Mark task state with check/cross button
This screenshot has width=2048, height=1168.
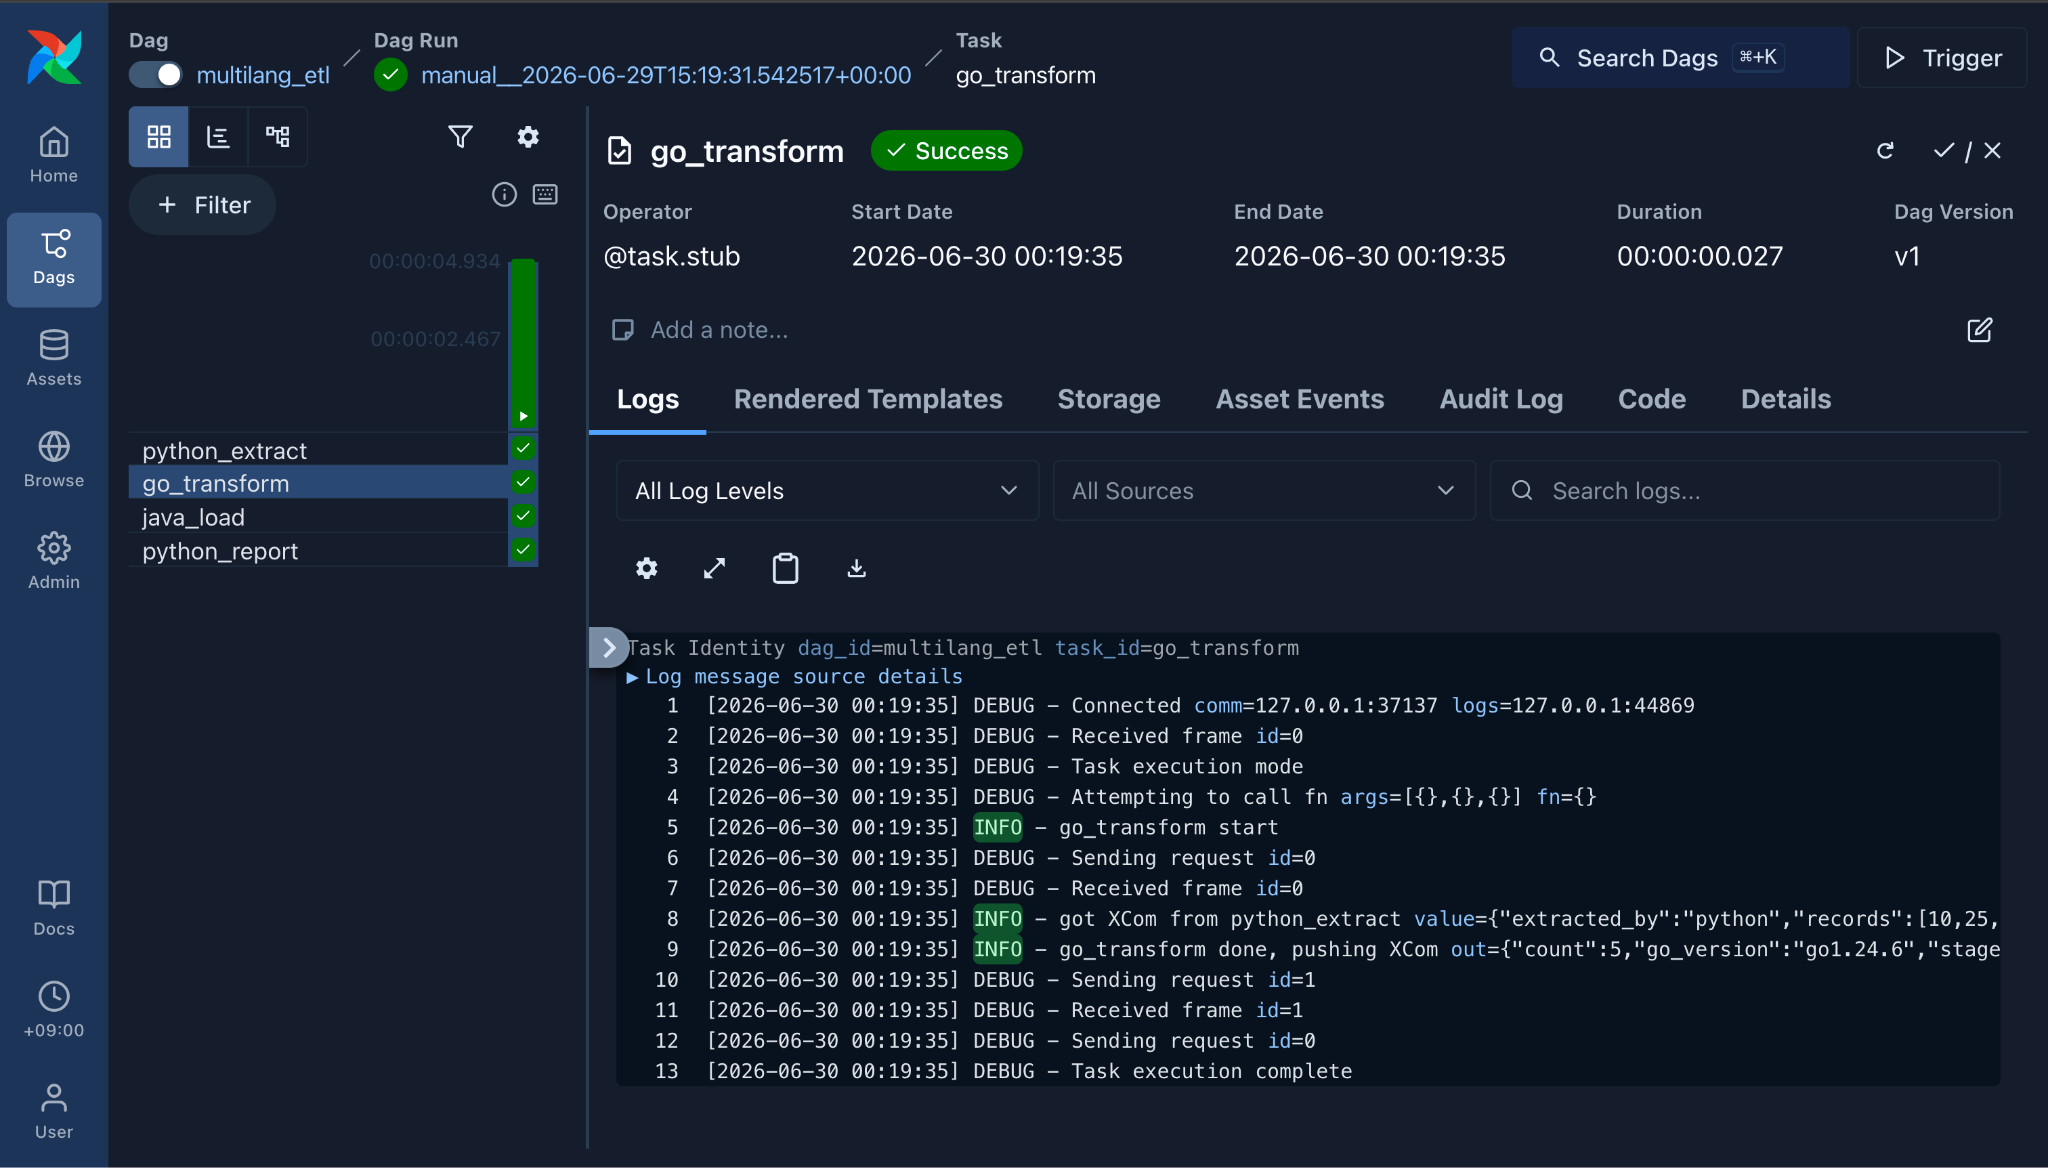[x=1967, y=151]
